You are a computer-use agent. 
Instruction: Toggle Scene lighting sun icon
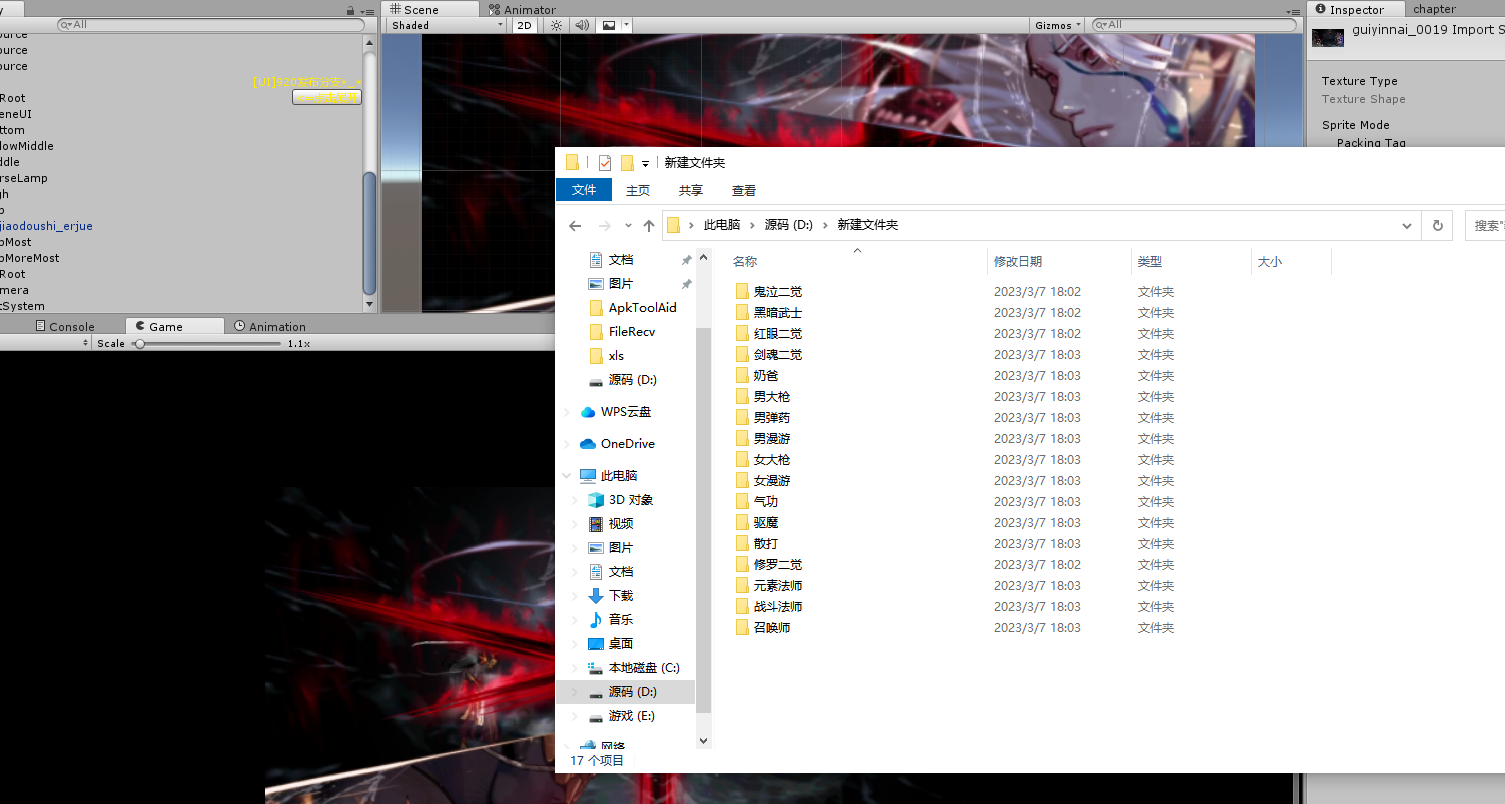[557, 26]
